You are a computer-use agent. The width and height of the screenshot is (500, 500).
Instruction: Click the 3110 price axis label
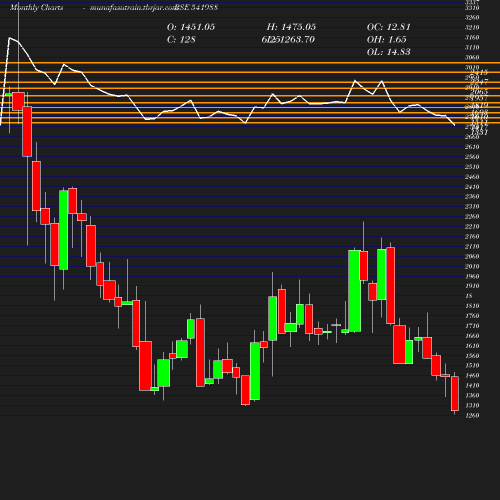pos(472,47)
